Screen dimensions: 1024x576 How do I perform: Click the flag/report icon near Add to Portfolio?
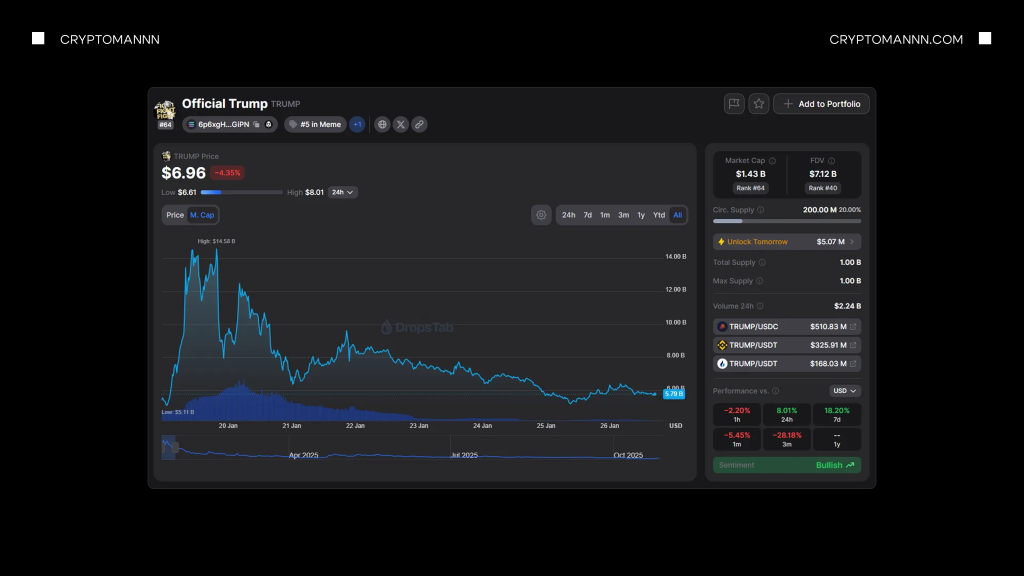pyautogui.click(x=734, y=103)
